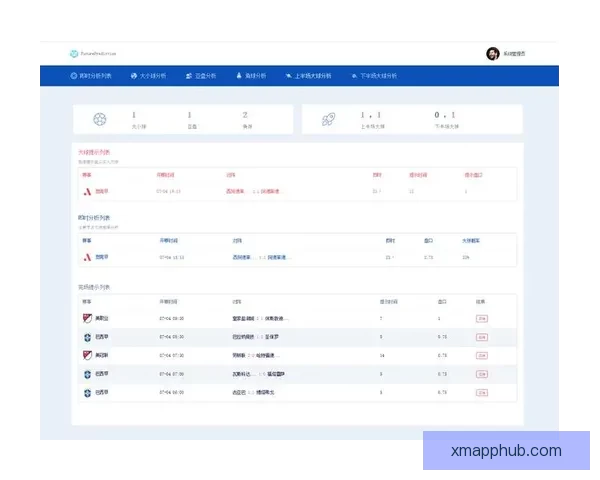Image resolution: width=600 pixels, height=480 pixels.
Task: Click red result badge in first completed row
Action: 481,318
